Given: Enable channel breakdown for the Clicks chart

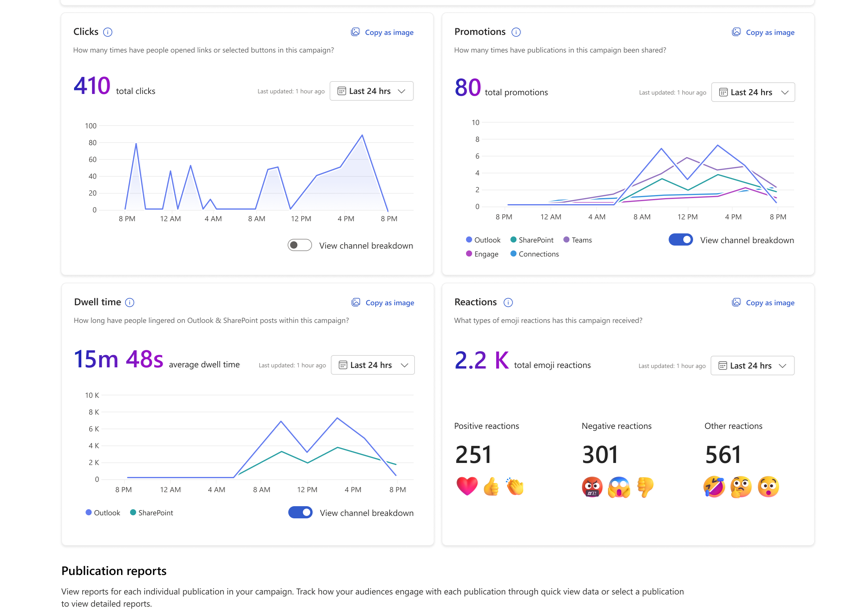Looking at the screenshot, I should tap(300, 245).
